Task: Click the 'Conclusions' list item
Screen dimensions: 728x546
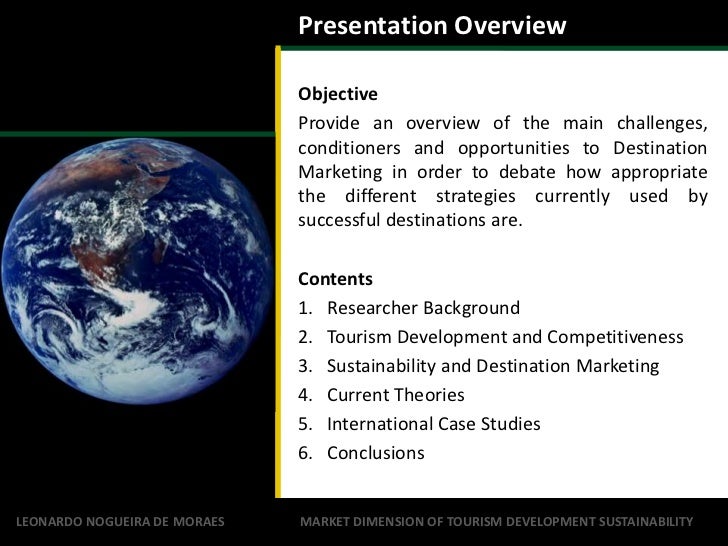Action: point(376,453)
